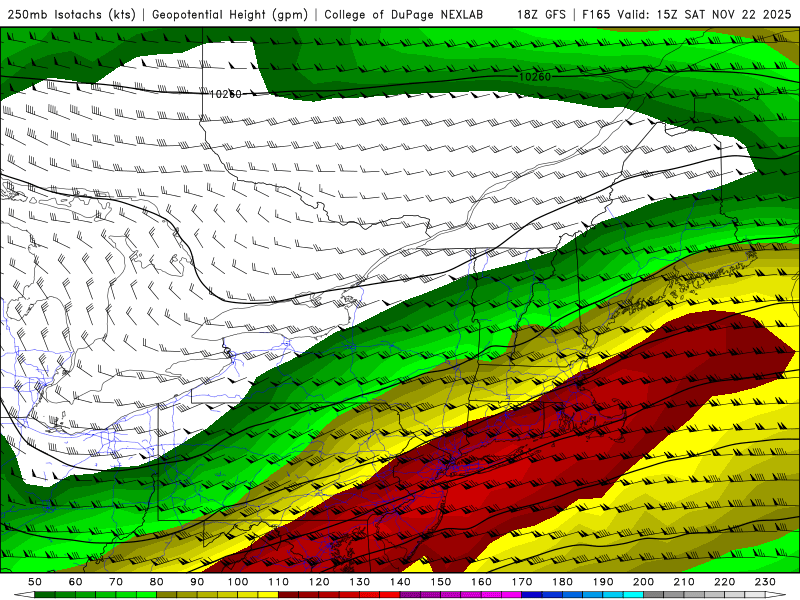800x600 pixels.
Task: Click the '130' colorbar label
Action: click(359, 582)
